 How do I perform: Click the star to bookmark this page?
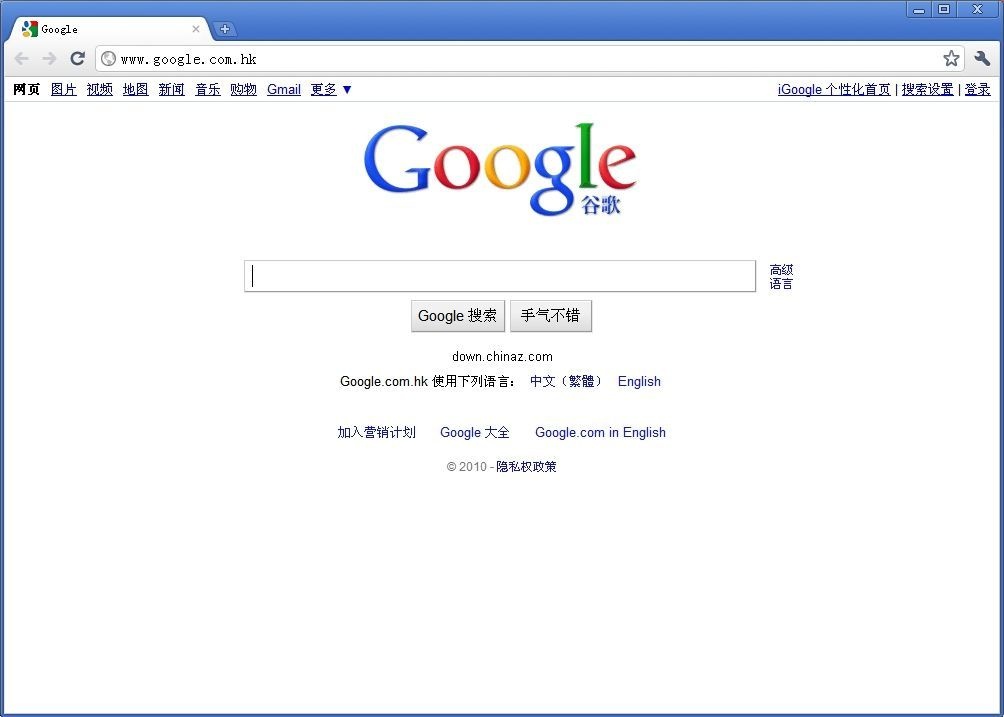950,59
